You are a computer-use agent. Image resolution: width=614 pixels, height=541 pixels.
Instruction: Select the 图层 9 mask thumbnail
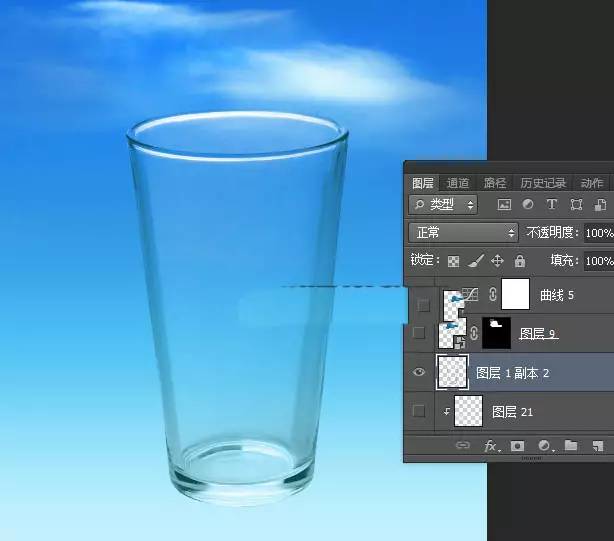click(498, 333)
